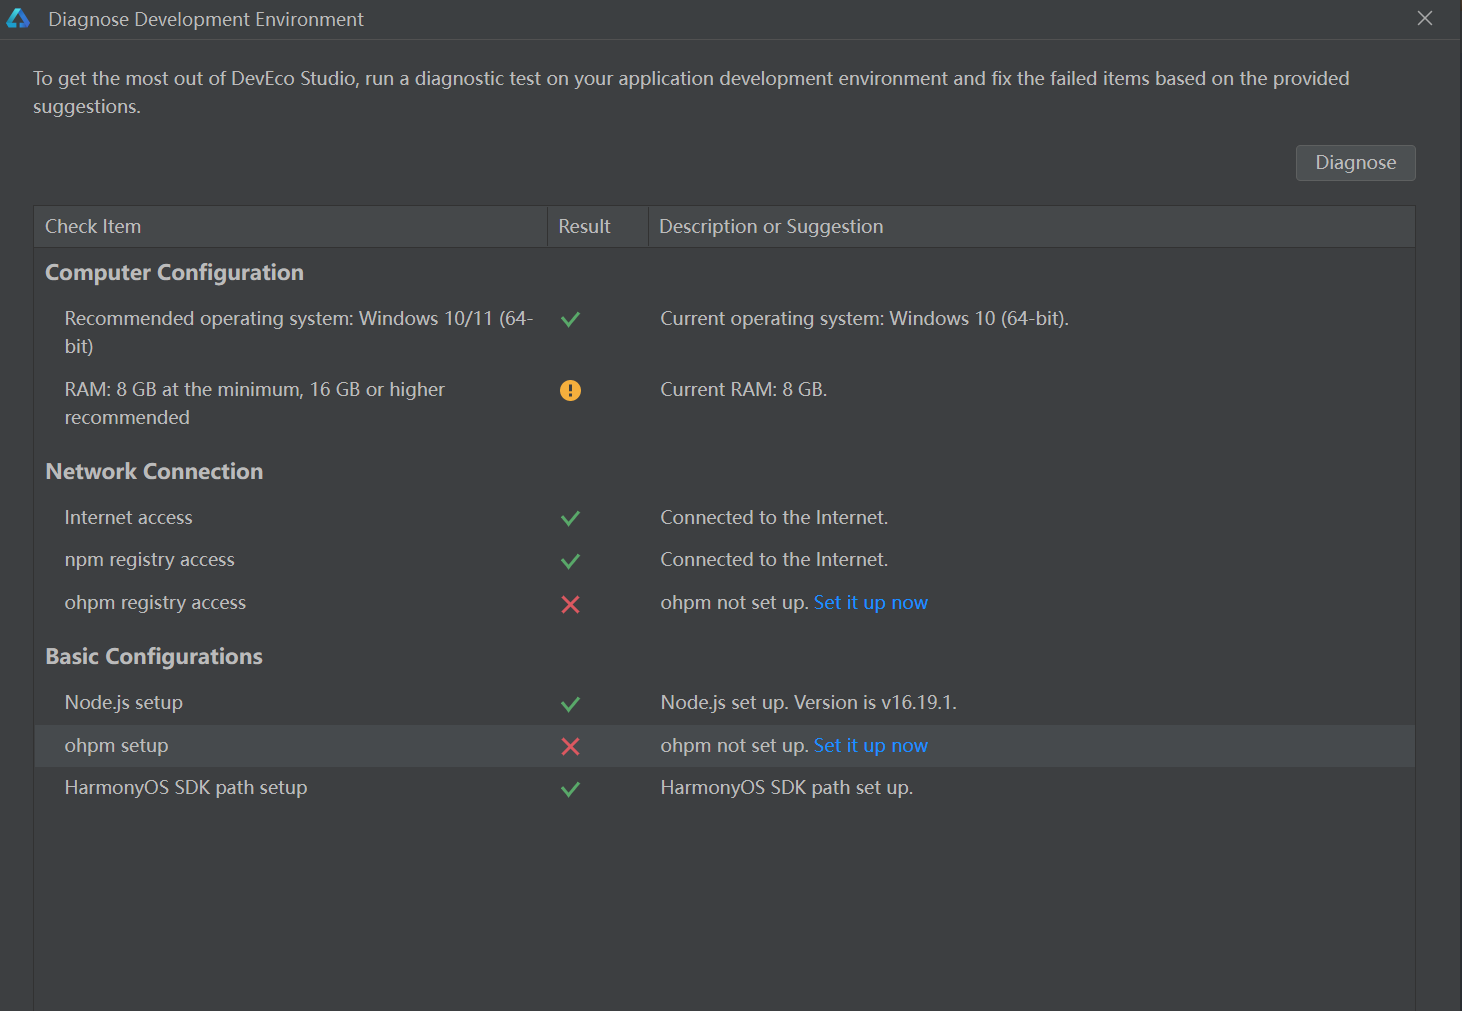The width and height of the screenshot is (1462, 1011).
Task: Click the red X for ohpm setup
Action: (x=570, y=746)
